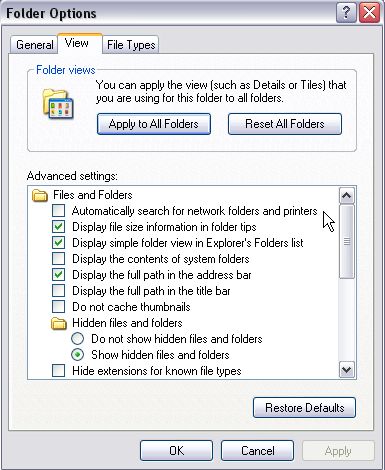The width and height of the screenshot is (385, 470).
Task: Click scroll up arrow in Advanced settings
Action: [347, 196]
